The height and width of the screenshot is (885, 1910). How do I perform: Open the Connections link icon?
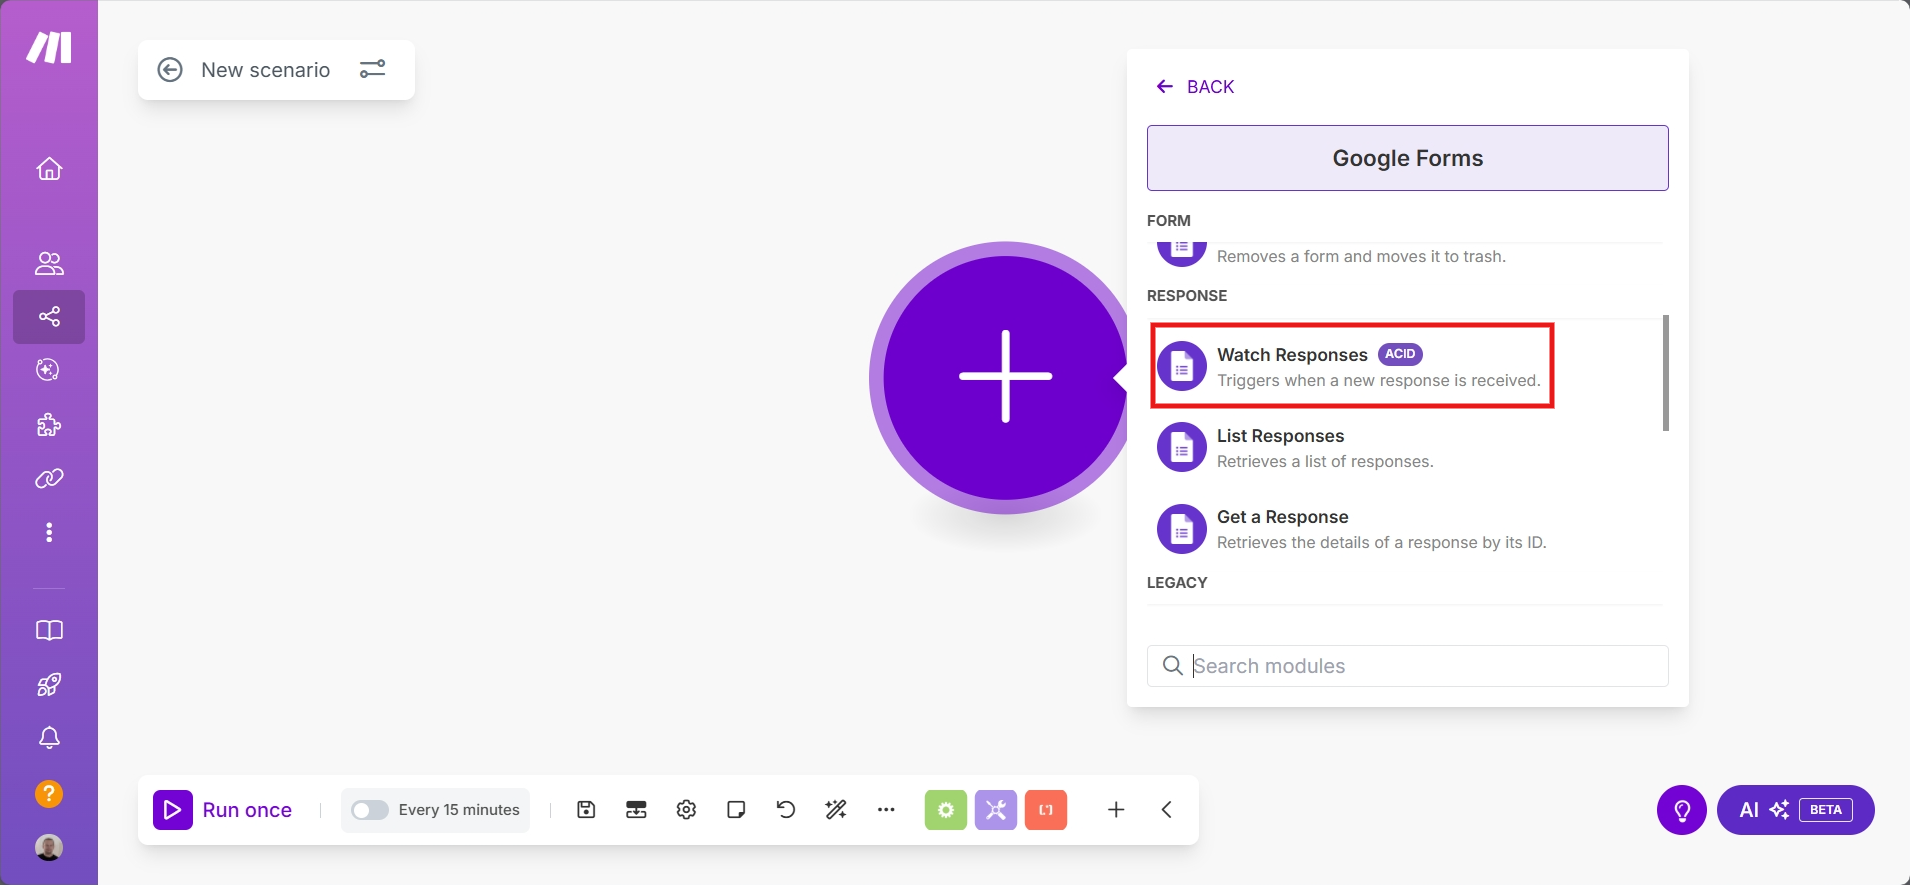[x=49, y=479]
